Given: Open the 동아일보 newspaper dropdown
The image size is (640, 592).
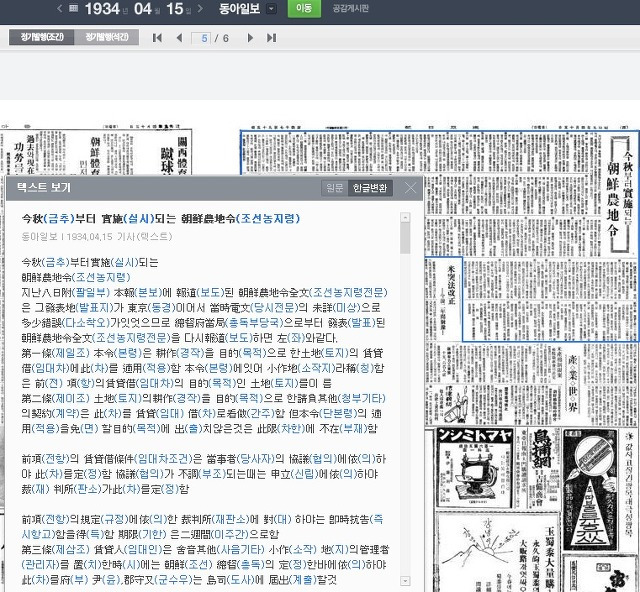Looking at the screenshot, I should click(x=271, y=9).
